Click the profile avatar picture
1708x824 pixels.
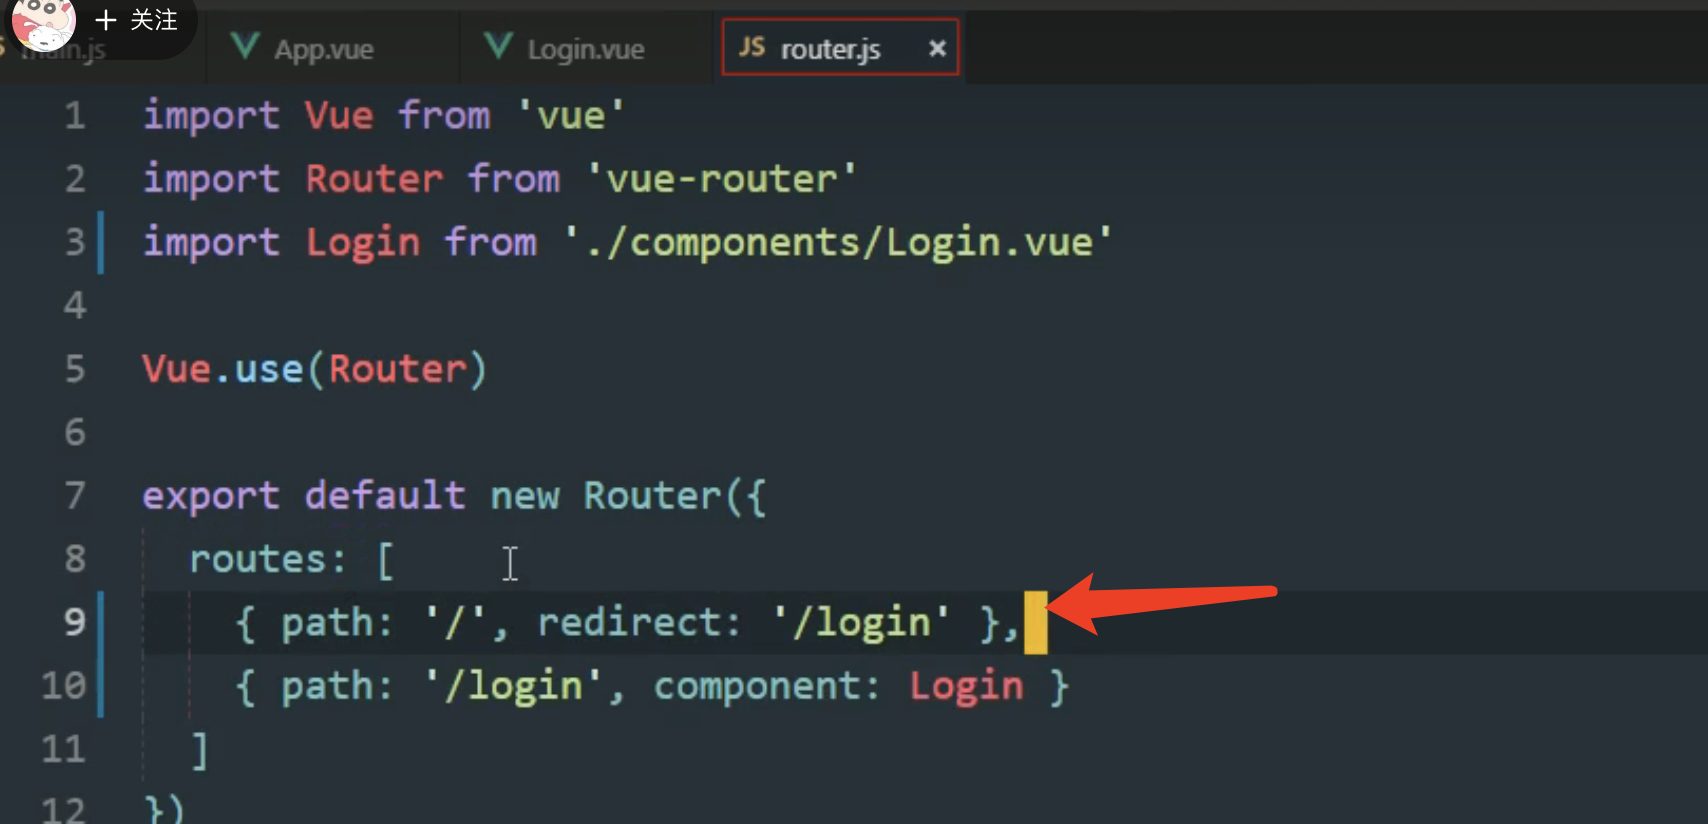click(43, 22)
